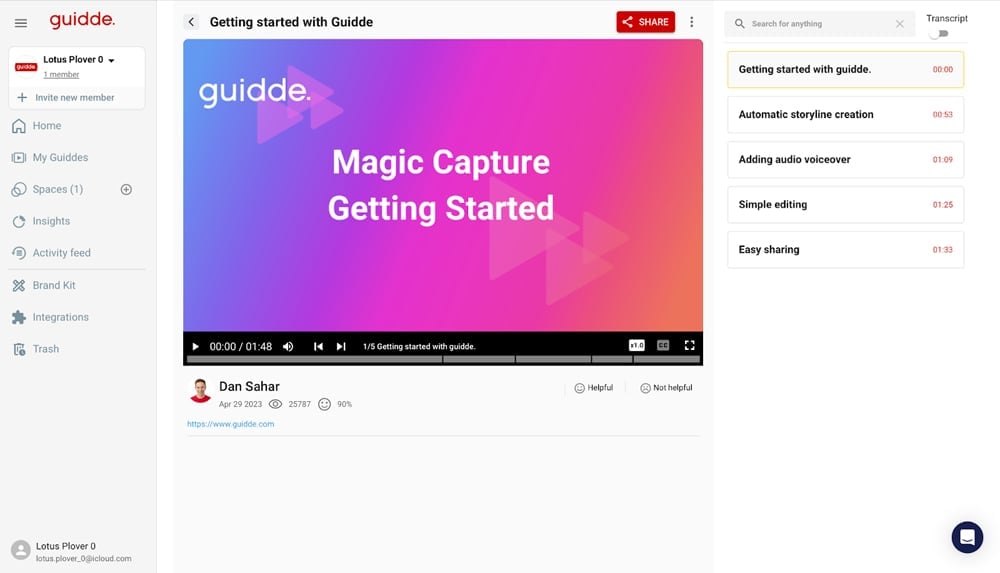Click Dan Sahar's profile picture
The height and width of the screenshot is (573, 1000).
(x=200, y=391)
